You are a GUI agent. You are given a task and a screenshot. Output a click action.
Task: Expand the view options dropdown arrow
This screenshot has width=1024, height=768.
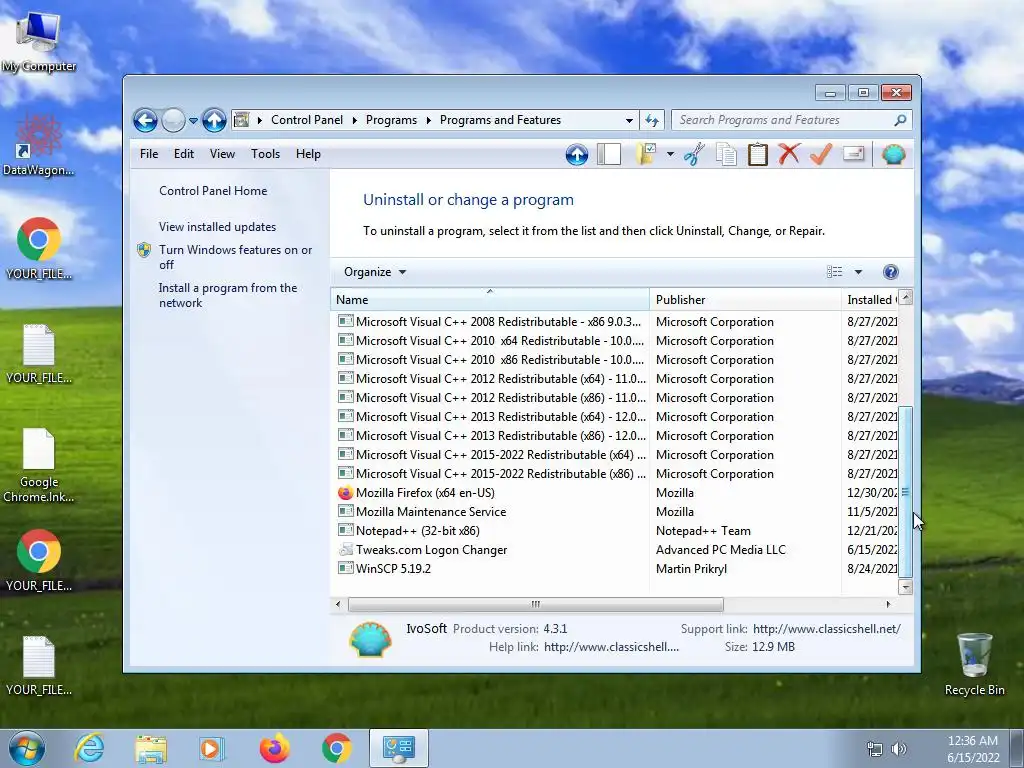pyautogui.click(x=858, y=272)
